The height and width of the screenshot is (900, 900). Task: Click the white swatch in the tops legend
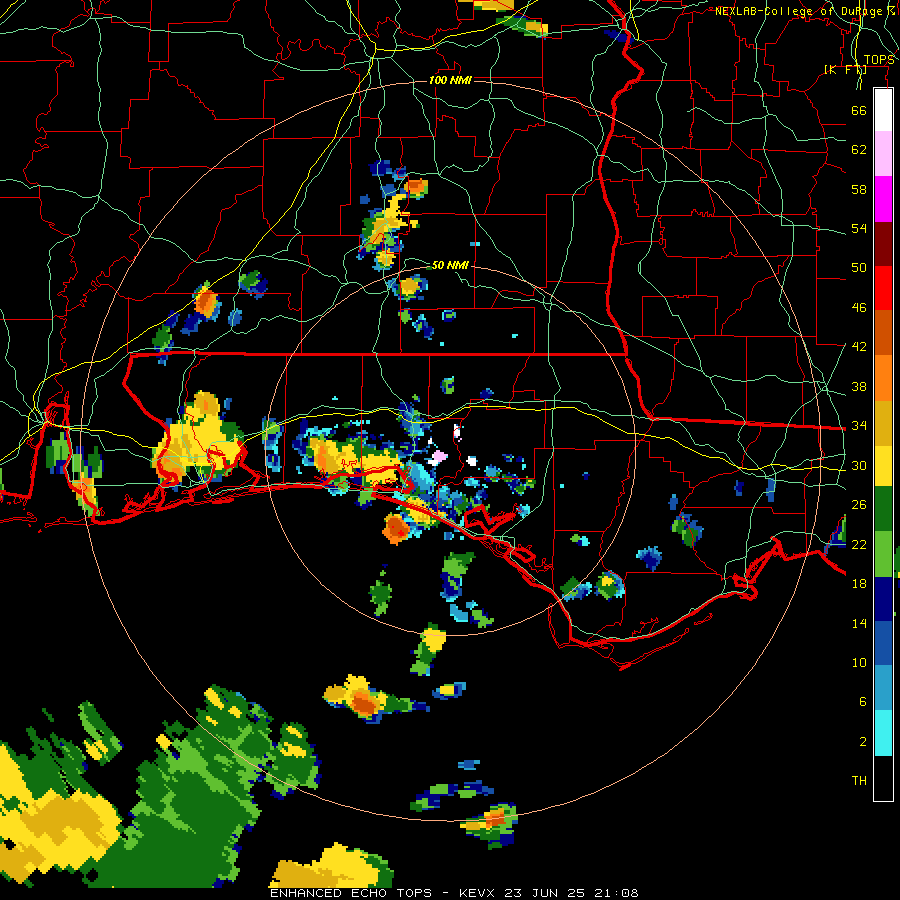(883, 110)
